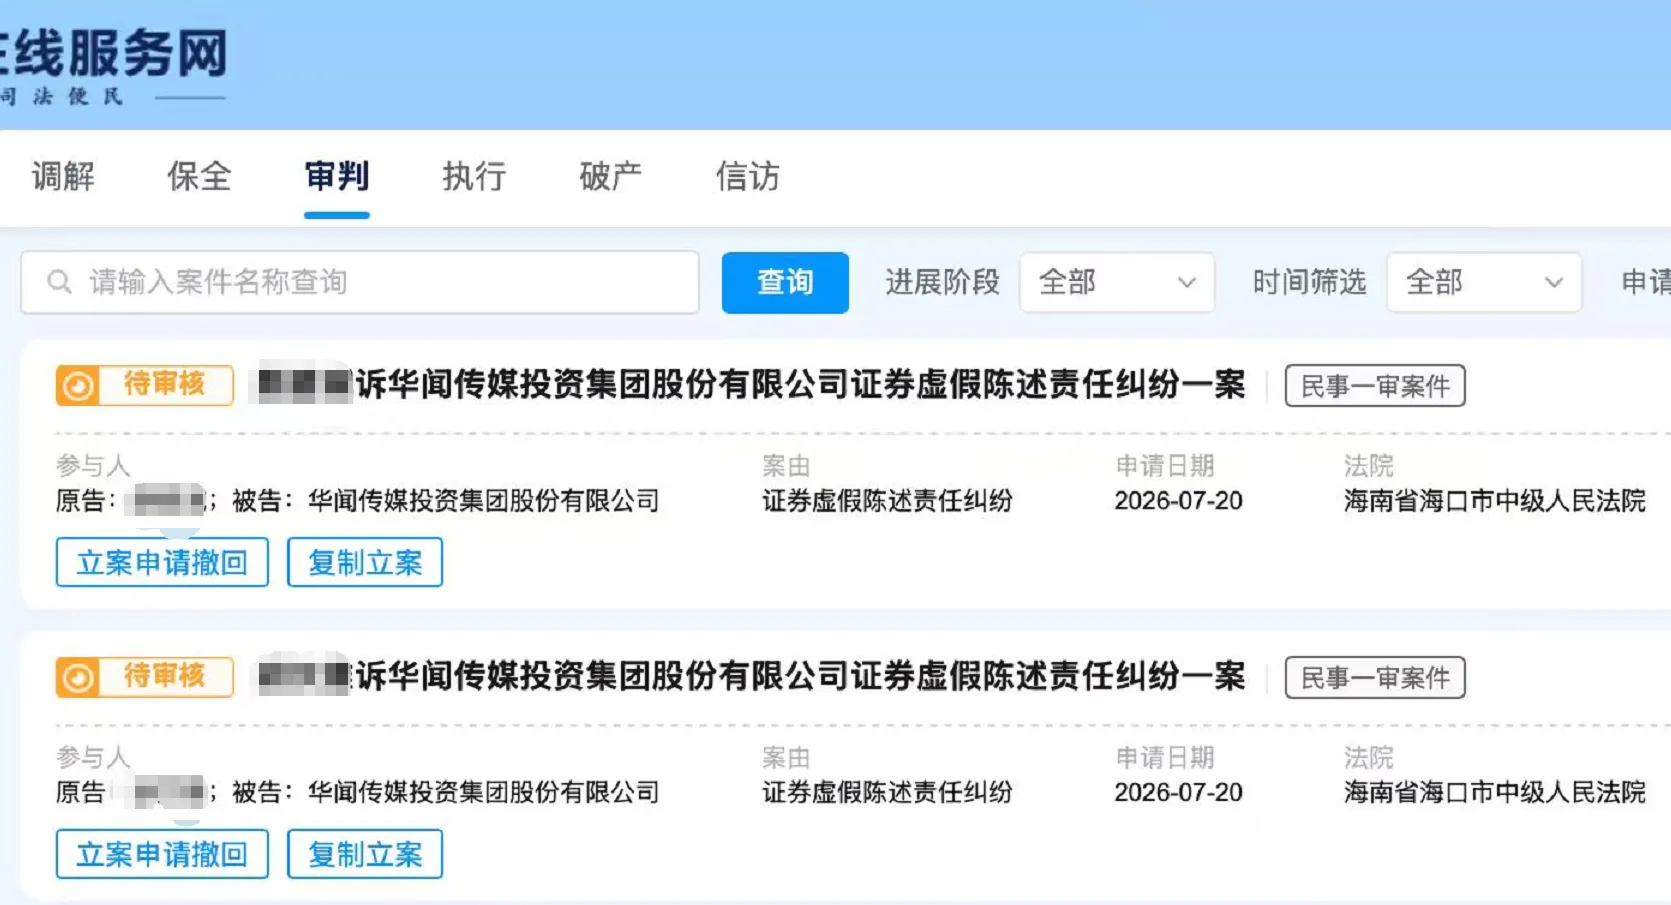Go to the 执行 tab
1671x905 pixels.
click(x=474, y=176)
